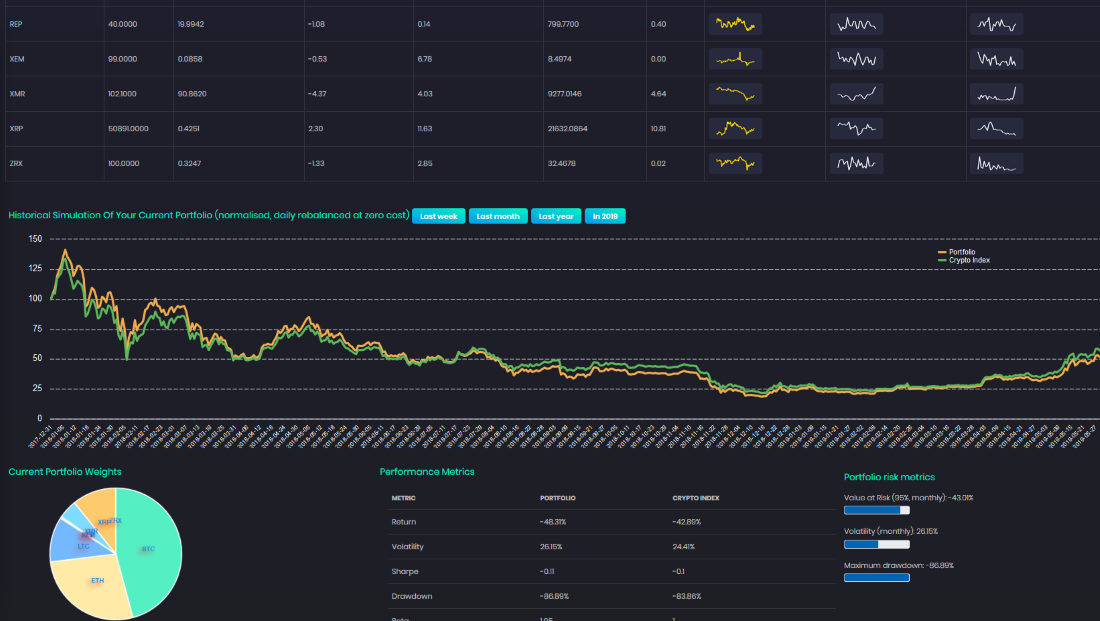Click the Value at Risk progress bar
1100x621 pixels.
pos(877,510)
